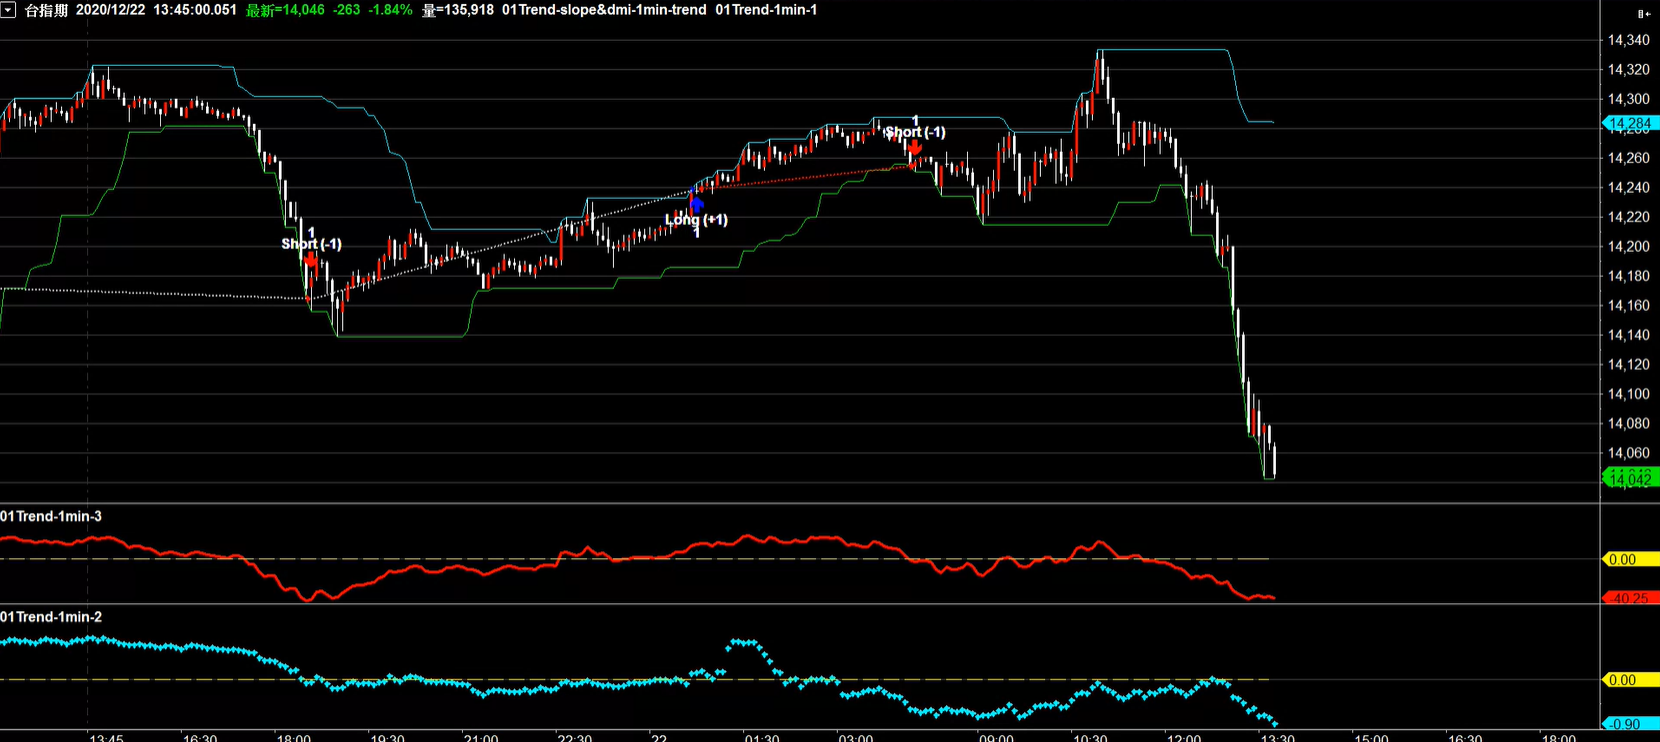The width and height of the screenshot is (1660, 742).
Task: Click the 最新=14,046 last price readout
Action: tap(285, 10)
